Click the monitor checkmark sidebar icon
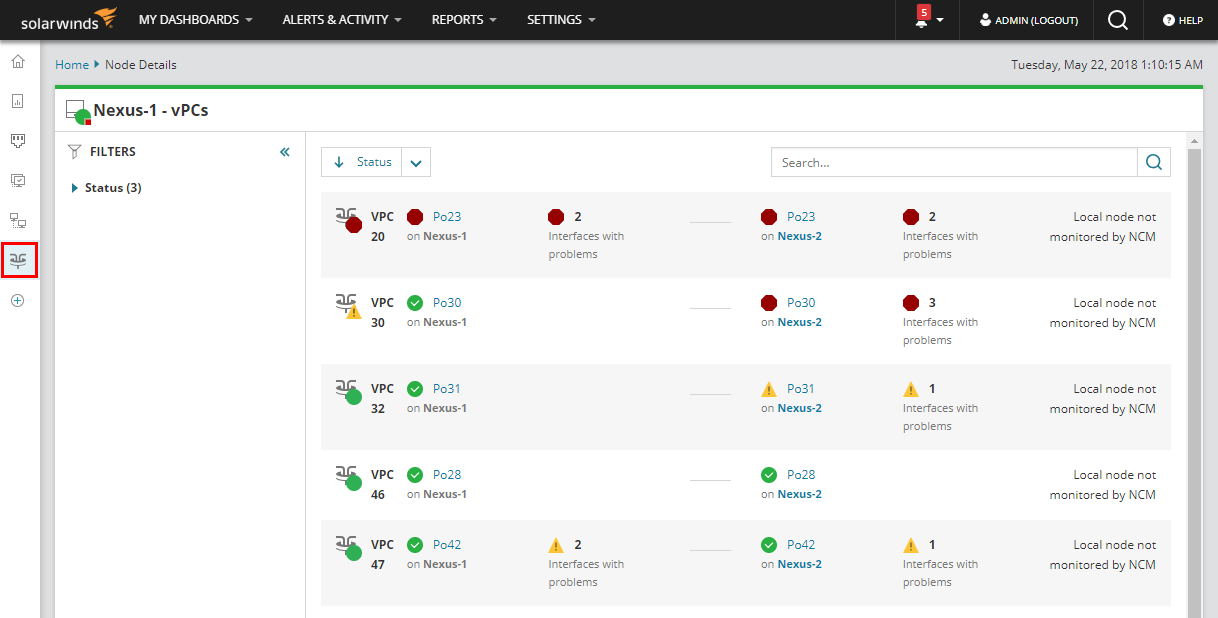This screenshot has height=618, width=1218. [x=17, y=181]
